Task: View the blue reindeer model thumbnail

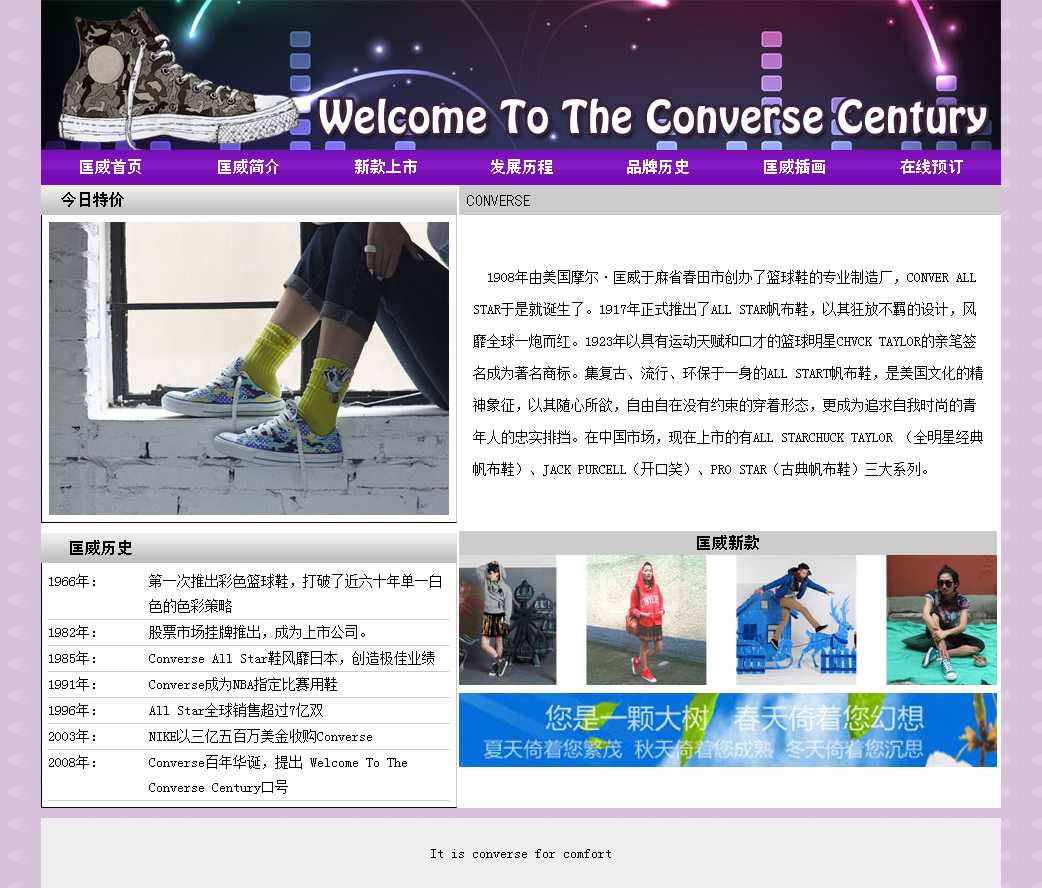Action: (x=796, y=620)
